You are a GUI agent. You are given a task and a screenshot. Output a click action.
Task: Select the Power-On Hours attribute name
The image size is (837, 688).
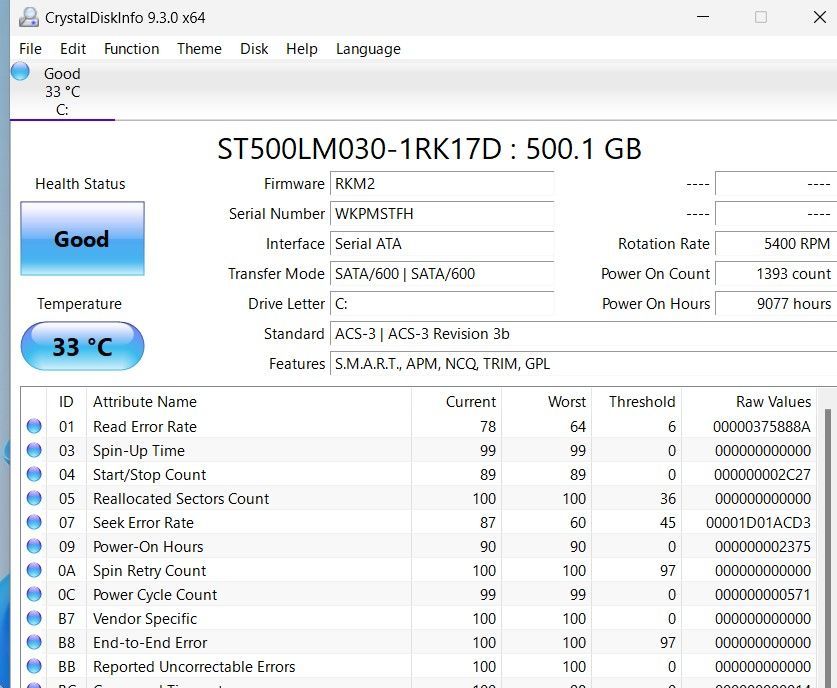pyautogui.click(x=148, y=547)
